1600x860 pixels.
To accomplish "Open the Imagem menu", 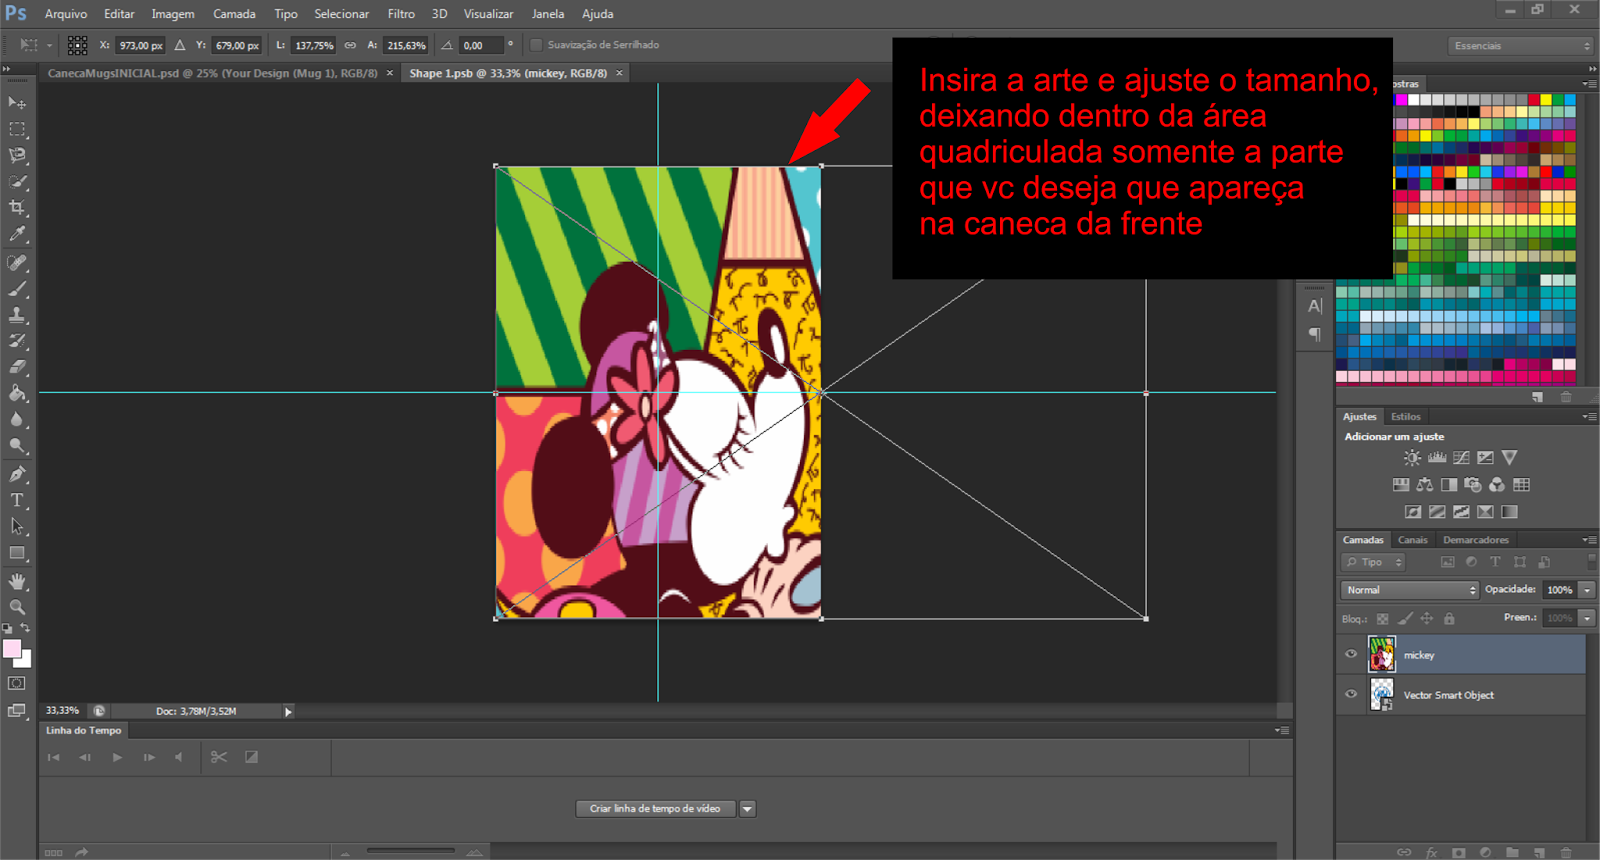I will click(173, 14).
